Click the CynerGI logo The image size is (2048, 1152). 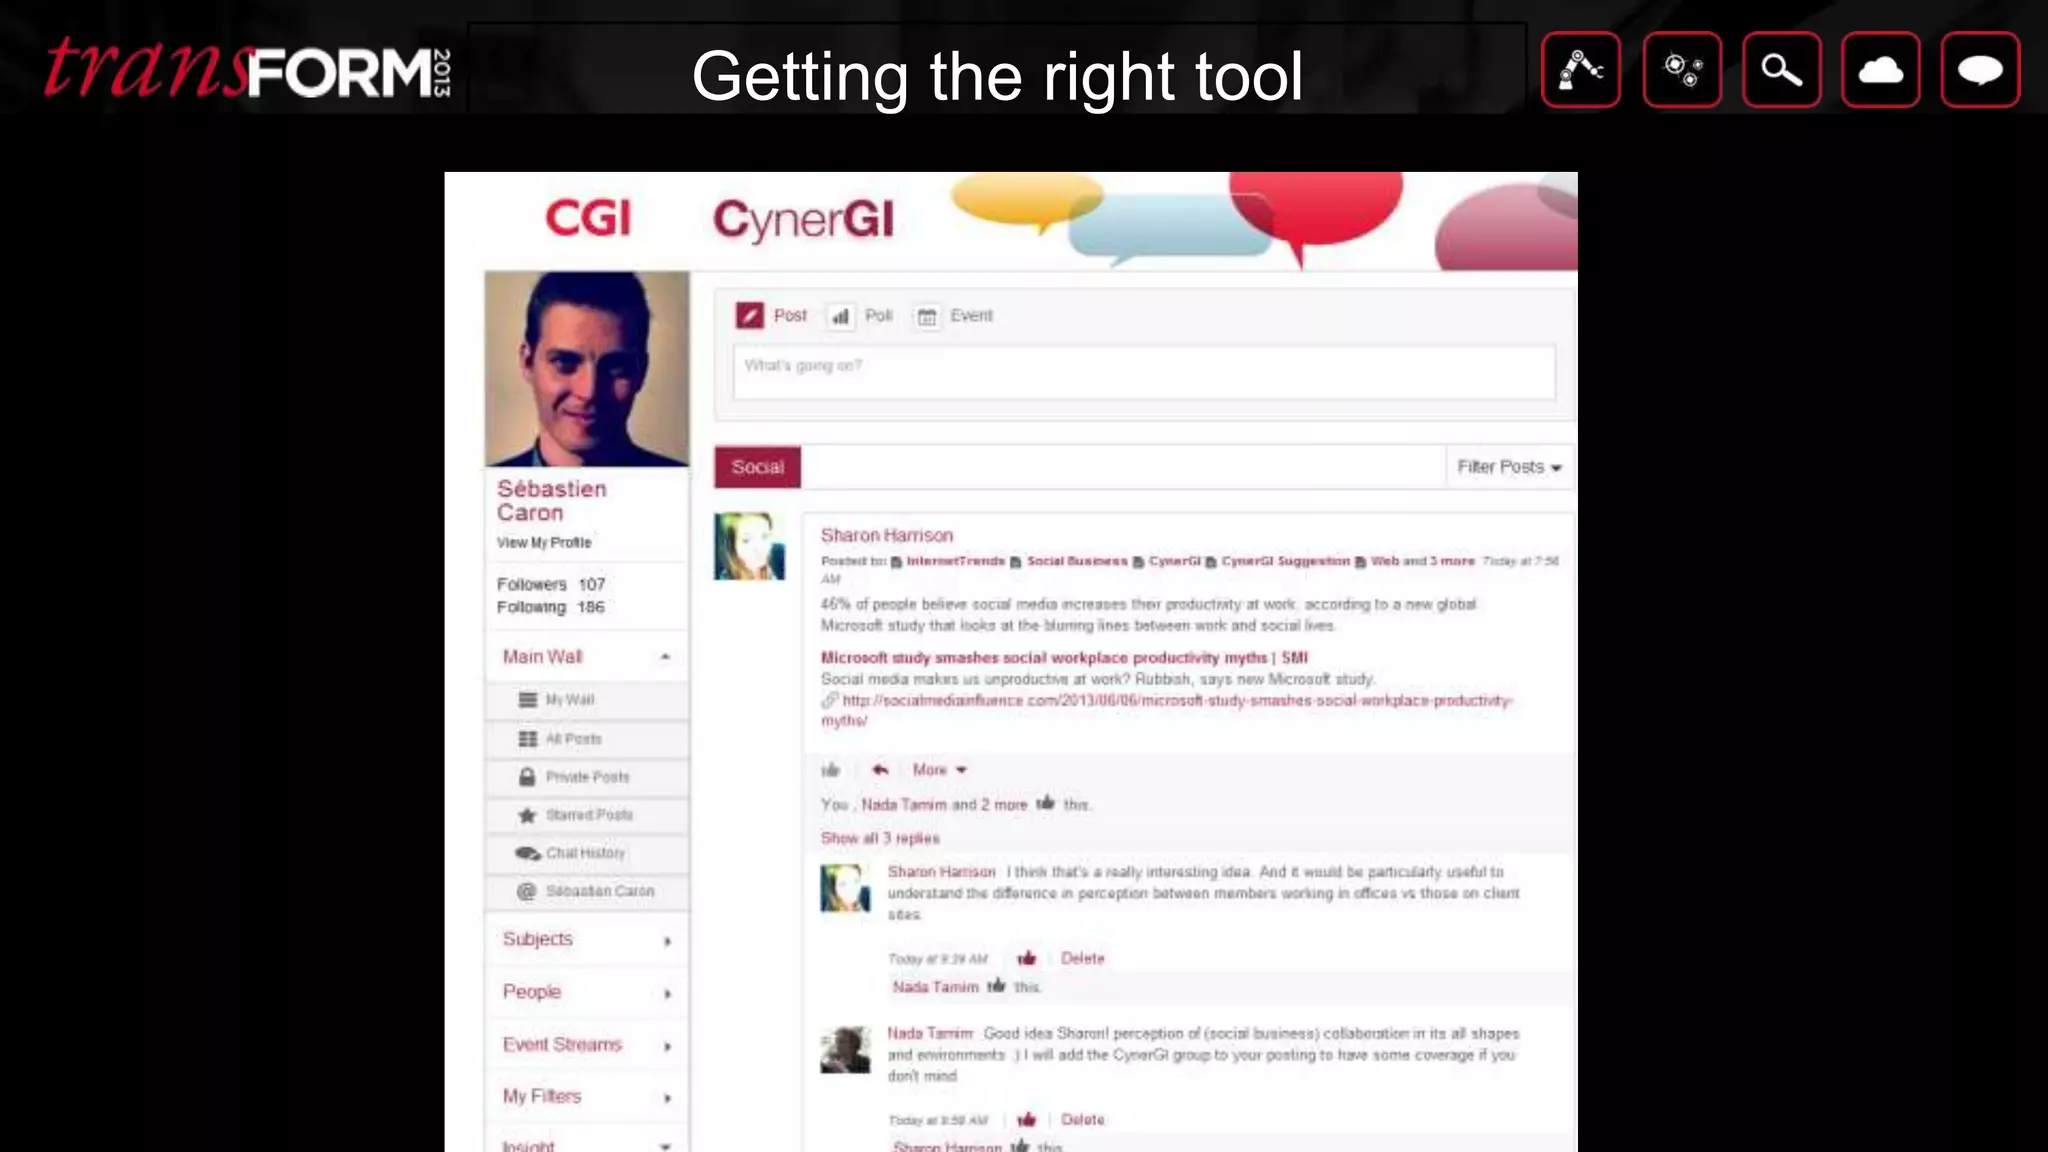[x=803, y=221]
